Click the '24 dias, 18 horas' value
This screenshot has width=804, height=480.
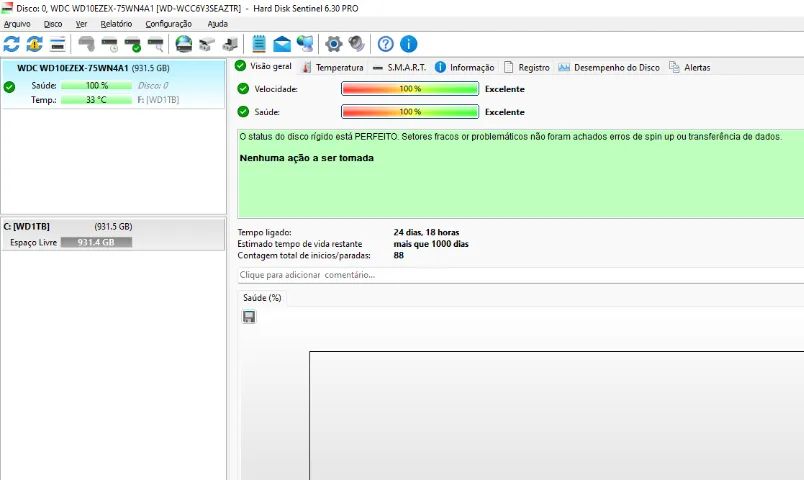coord(427,232)
